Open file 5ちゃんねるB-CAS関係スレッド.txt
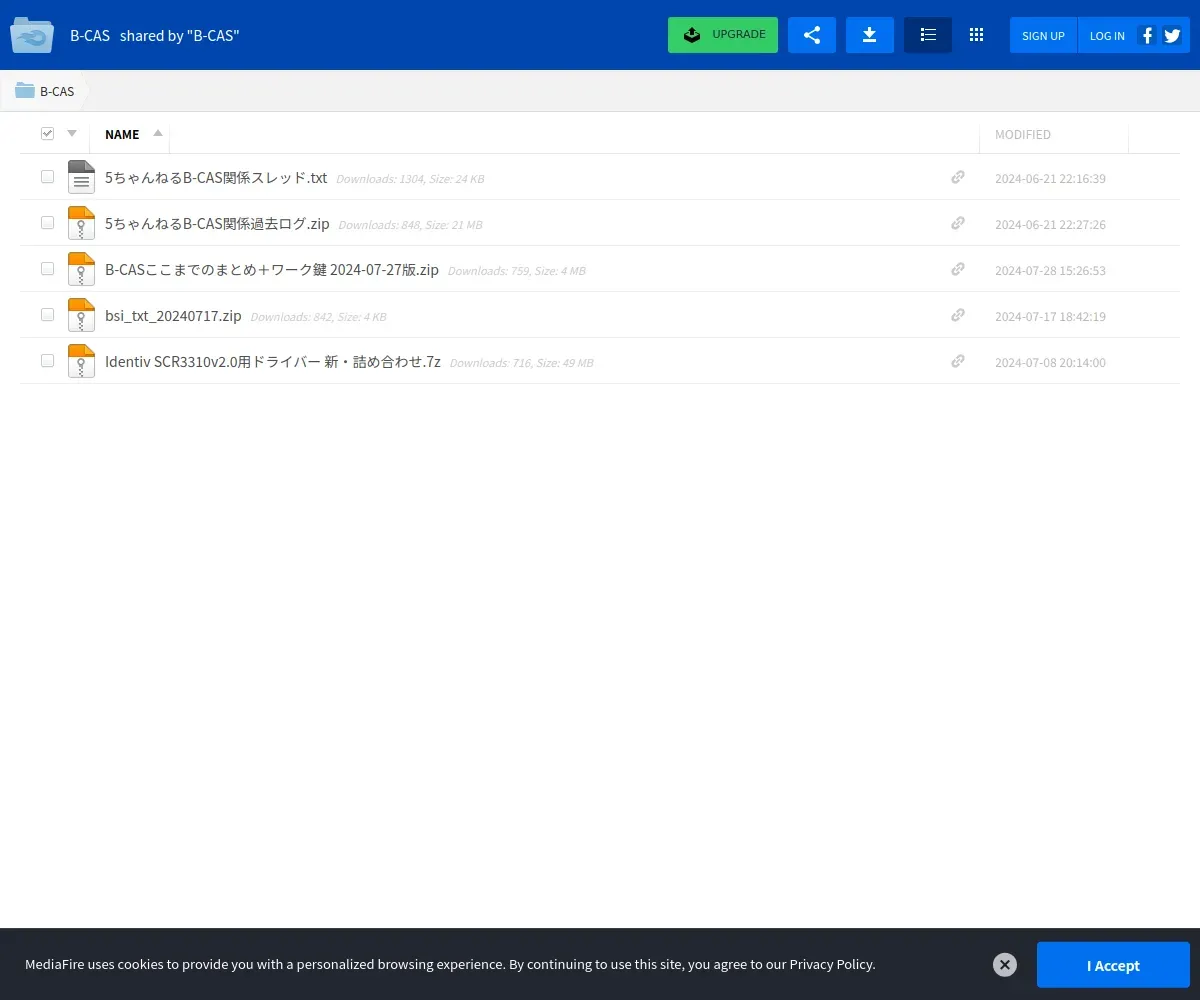The image size is (1200, 1000). [x=216, y=178]
